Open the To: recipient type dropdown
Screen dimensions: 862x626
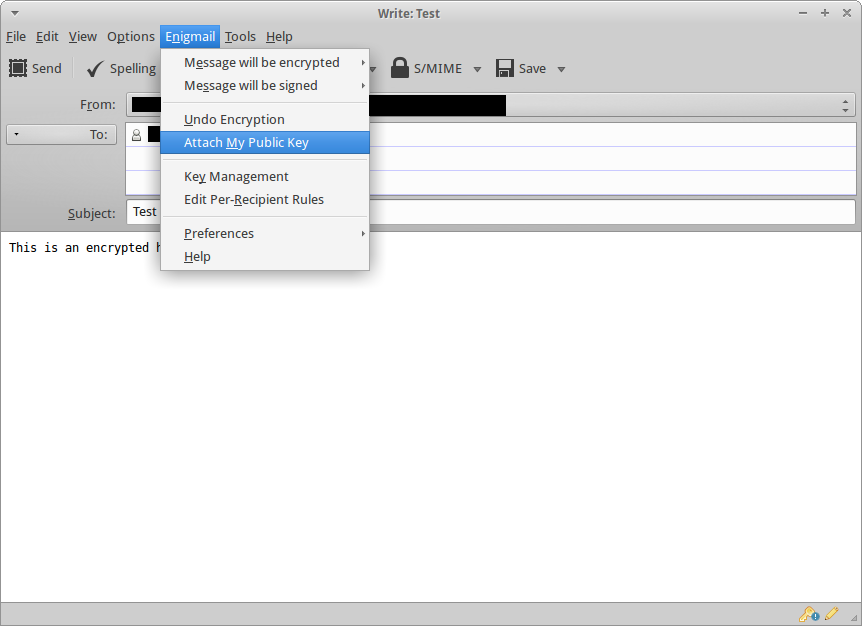(x=61, y=134)
